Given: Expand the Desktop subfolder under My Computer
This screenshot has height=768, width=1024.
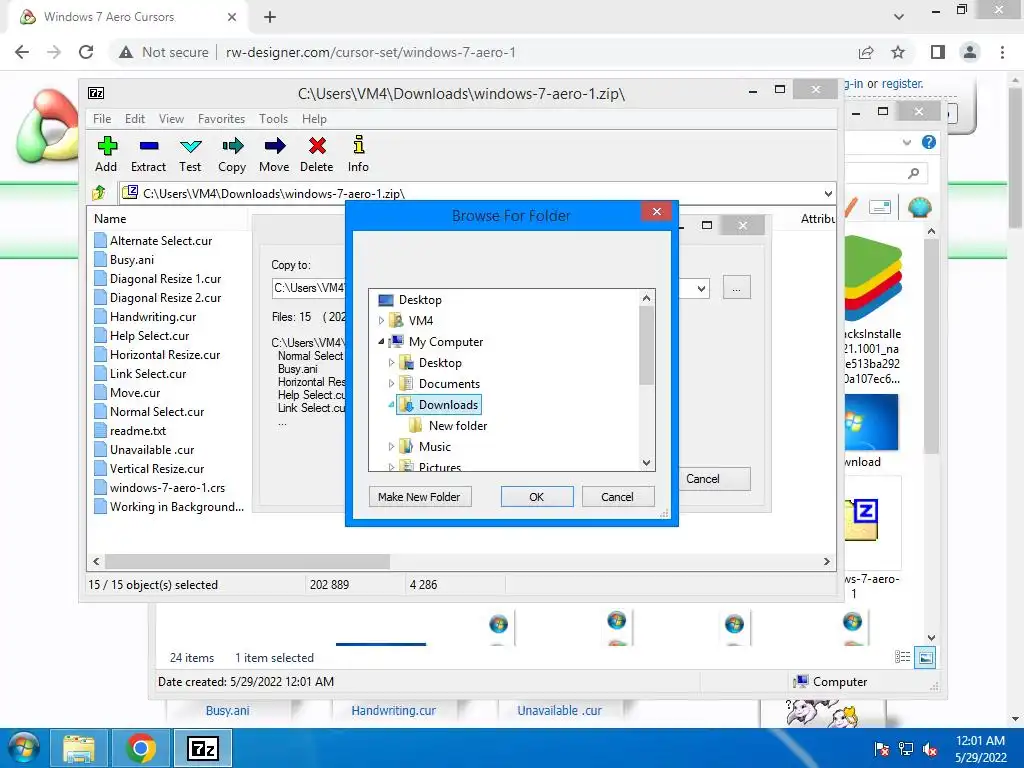Looking at the screenshot, I should pyautogui.click(x=391, y=362).
